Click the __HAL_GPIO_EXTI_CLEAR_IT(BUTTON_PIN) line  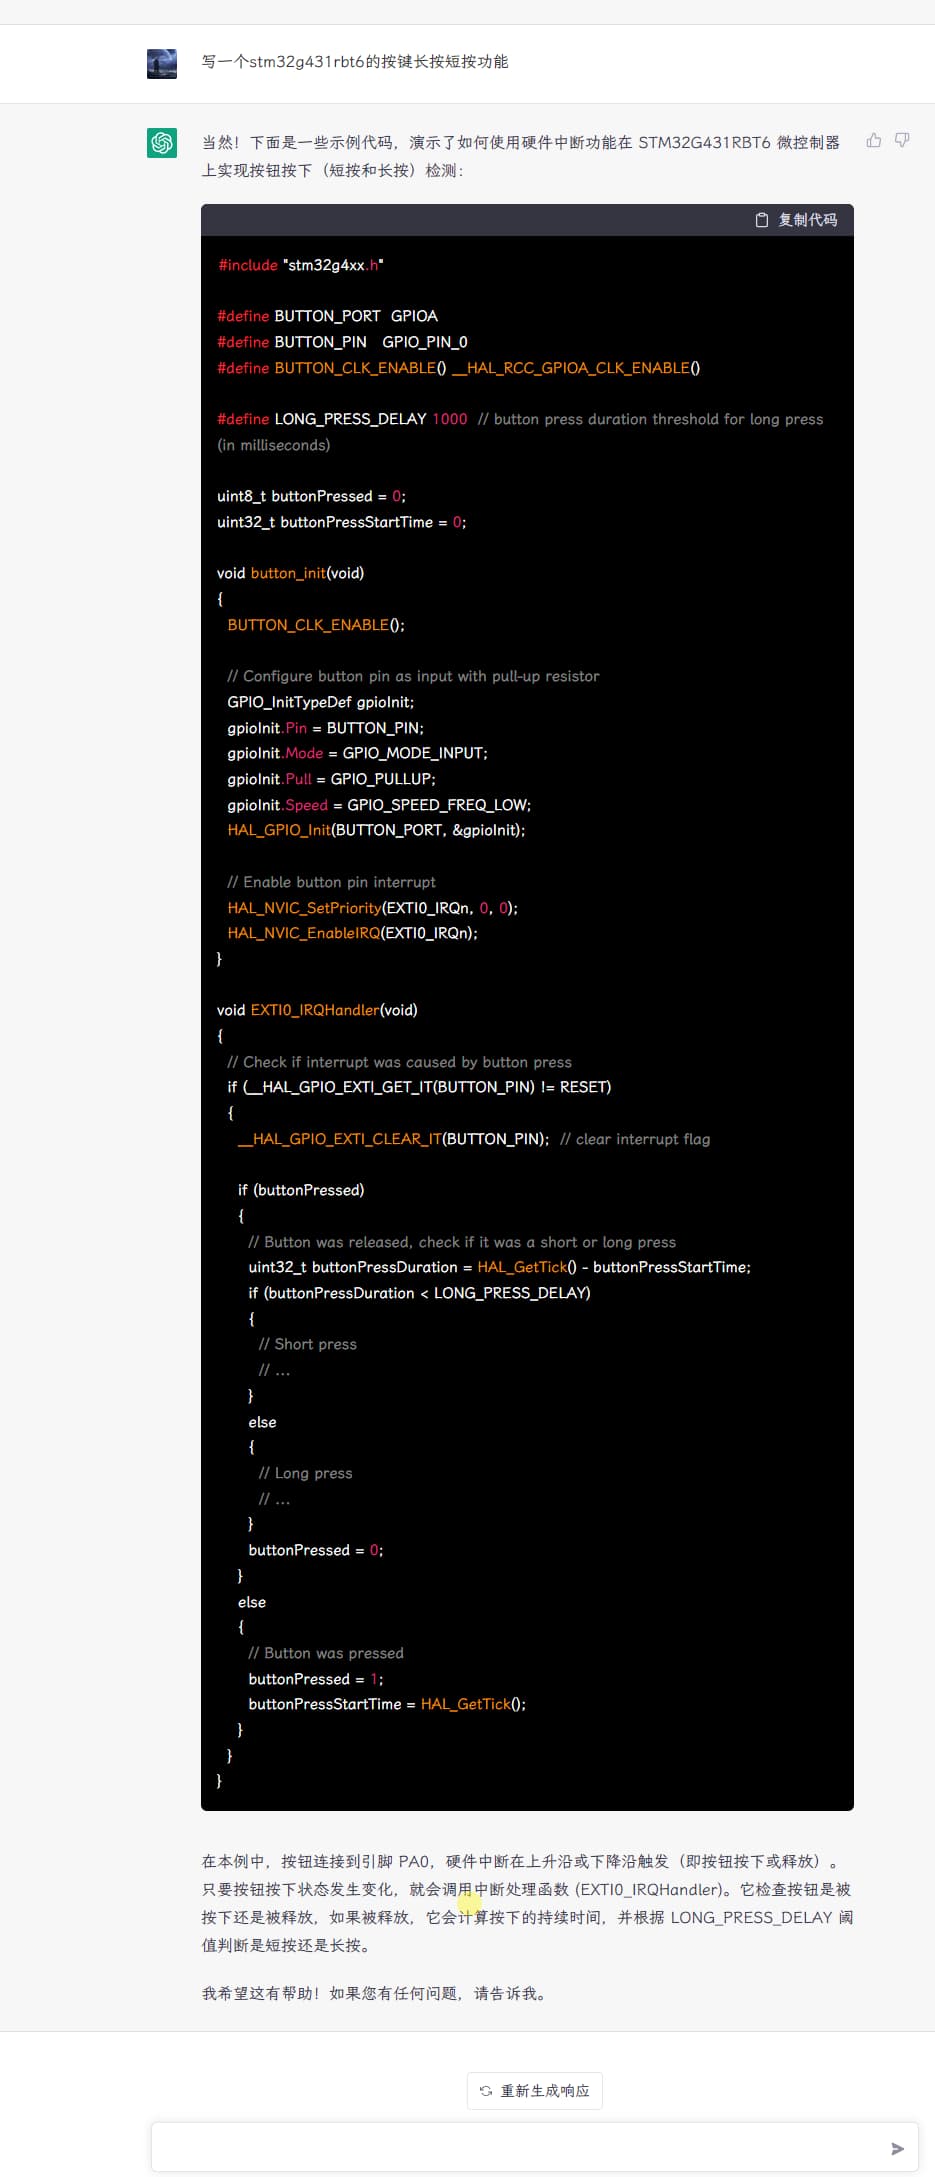393,1139
